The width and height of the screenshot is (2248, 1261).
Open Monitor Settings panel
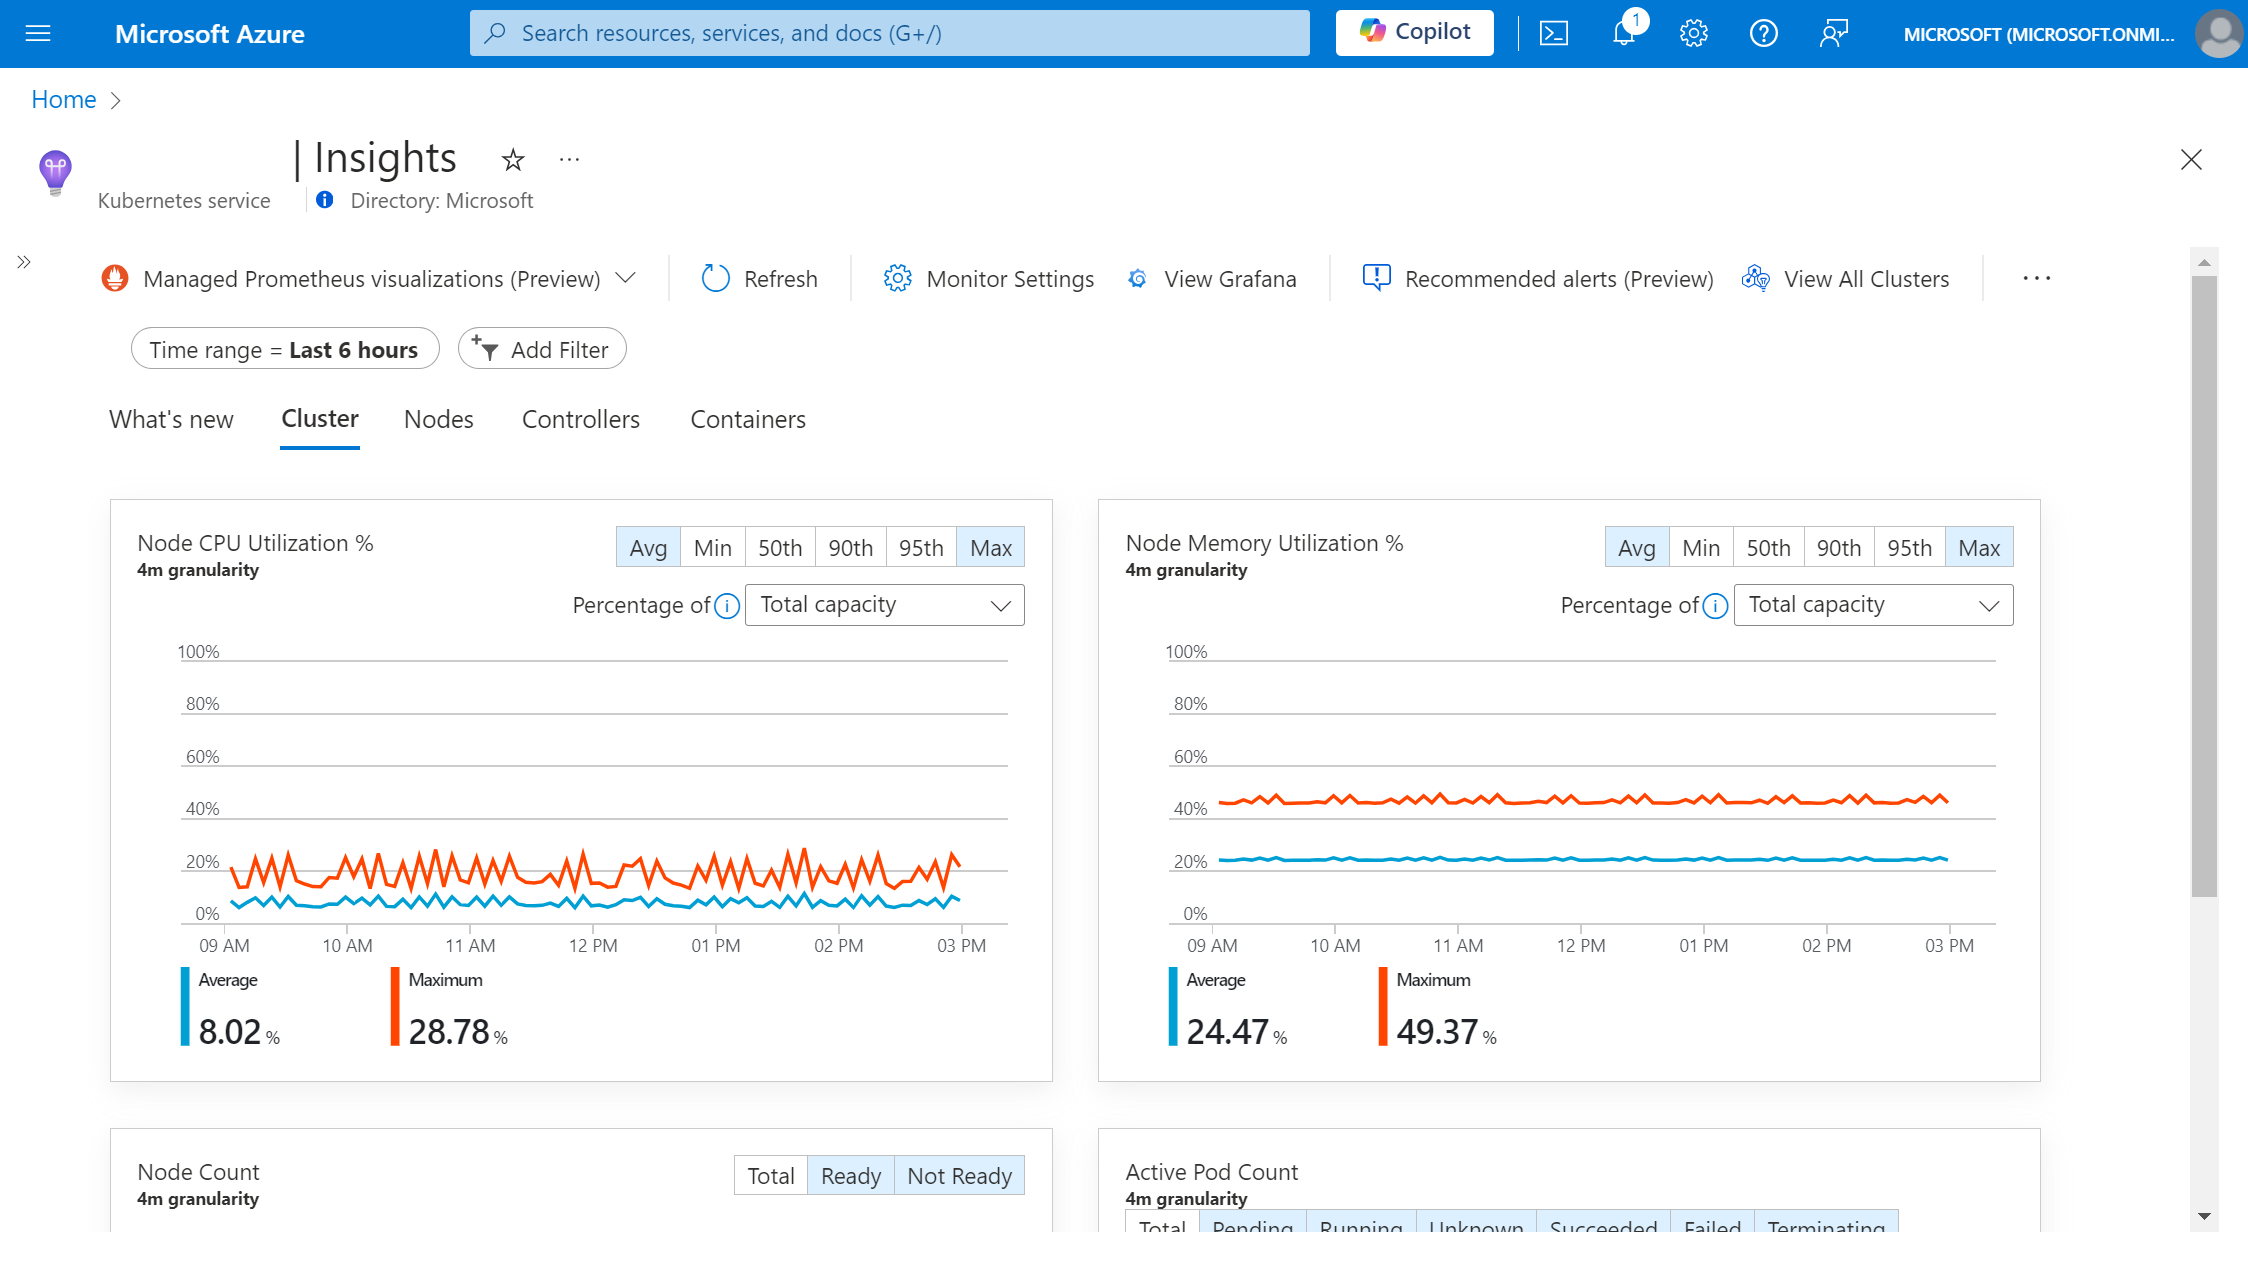point(990,278)
